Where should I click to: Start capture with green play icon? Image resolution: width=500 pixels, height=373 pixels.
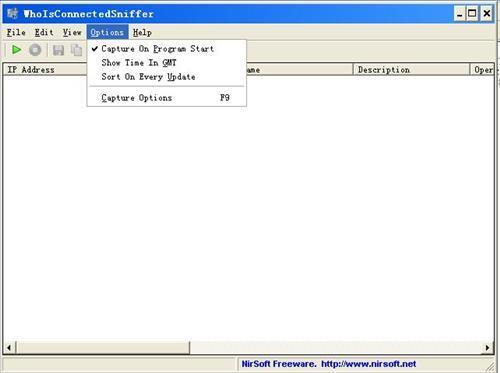[x=16, y=50]
